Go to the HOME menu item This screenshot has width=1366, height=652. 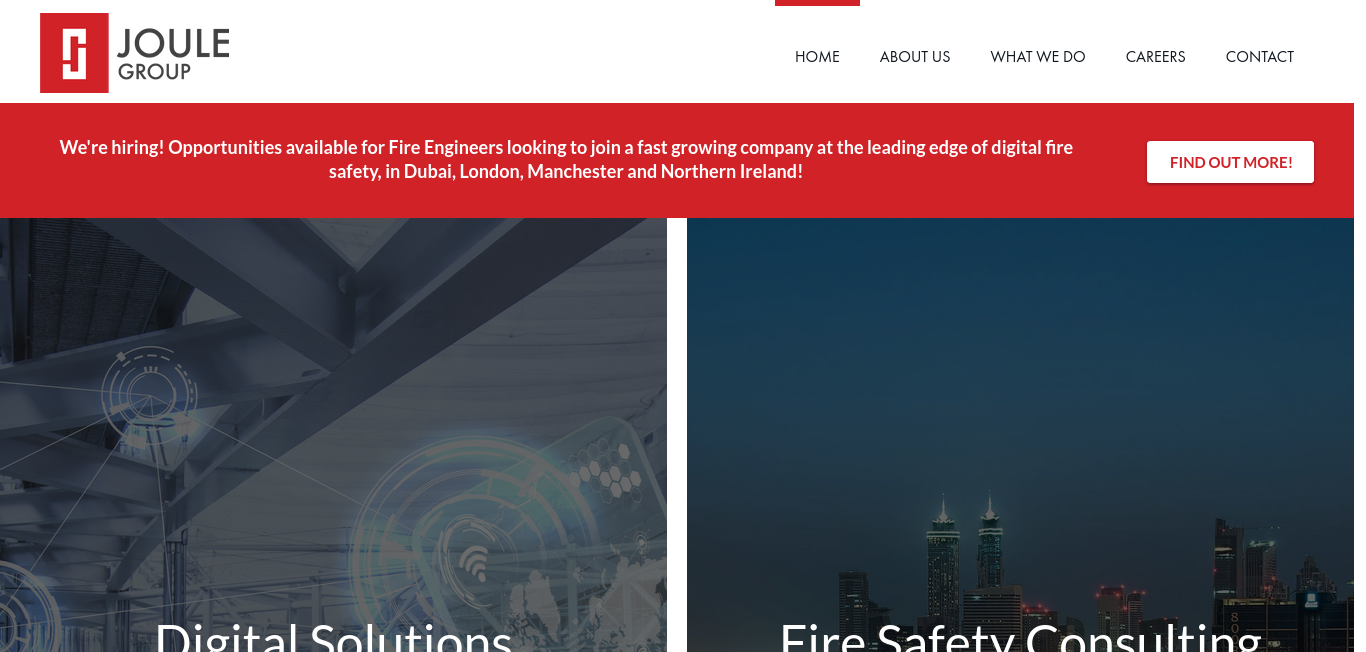coord(817,57)
